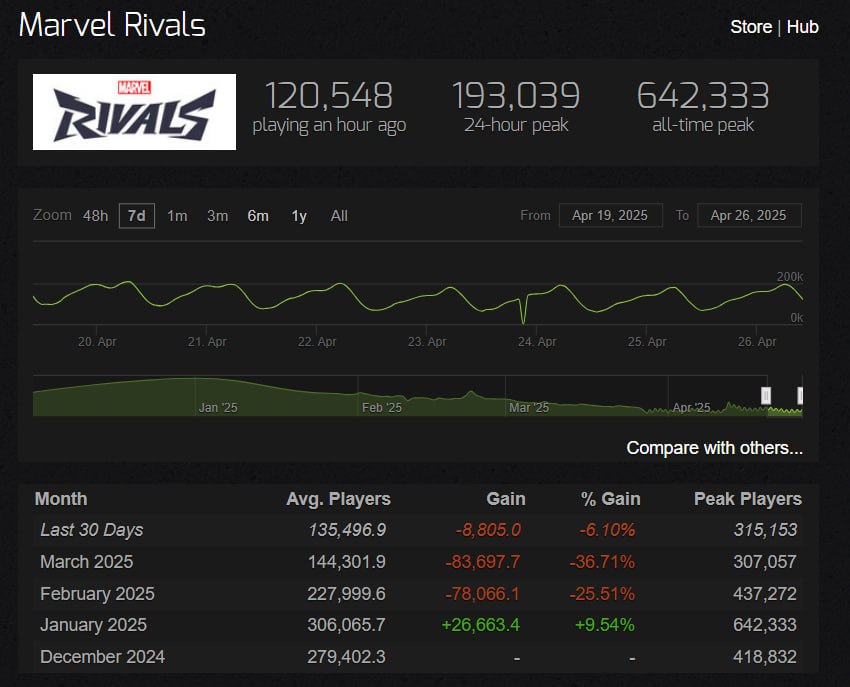Click the 437,272 peak players value
Viewport: 850px width, 687px height.
tap(765, 594)
